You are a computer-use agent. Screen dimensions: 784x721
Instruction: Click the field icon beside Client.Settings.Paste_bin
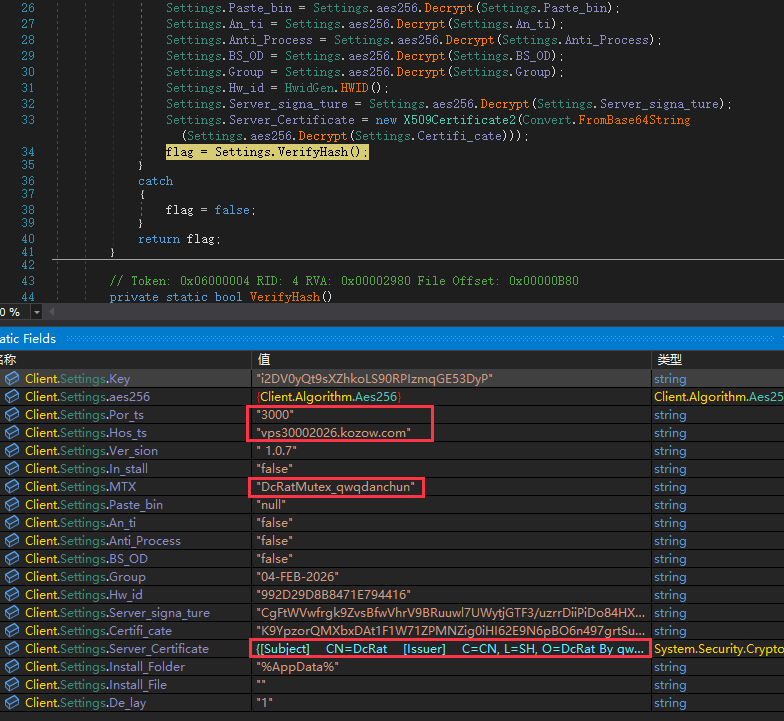pos(12,504)
